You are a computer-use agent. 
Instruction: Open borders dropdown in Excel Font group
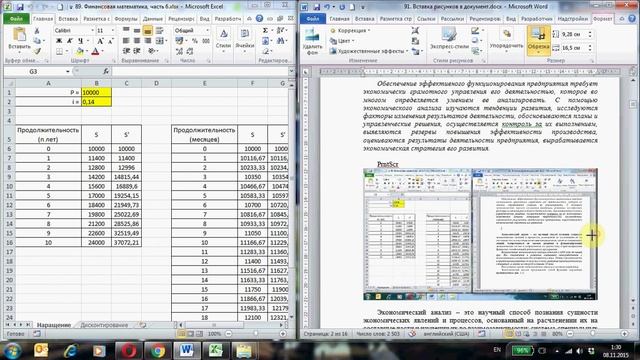tap(67, 51)
